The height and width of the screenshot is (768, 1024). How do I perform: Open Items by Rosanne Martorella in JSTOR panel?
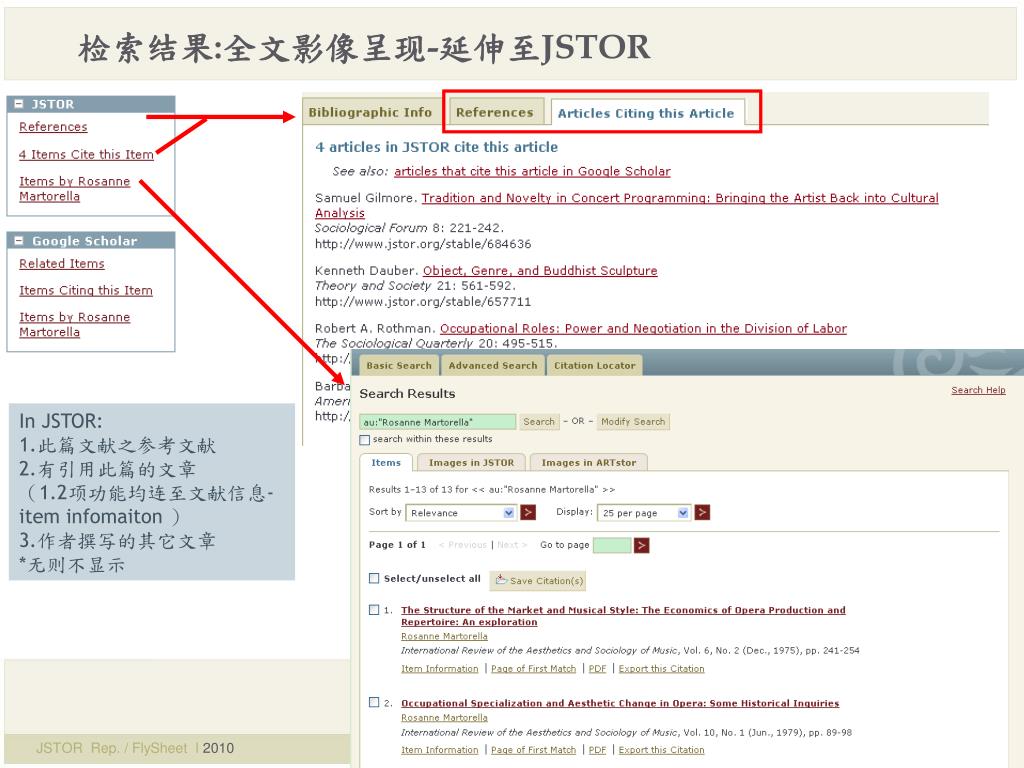pyautogui.click(x=74, y=189)
